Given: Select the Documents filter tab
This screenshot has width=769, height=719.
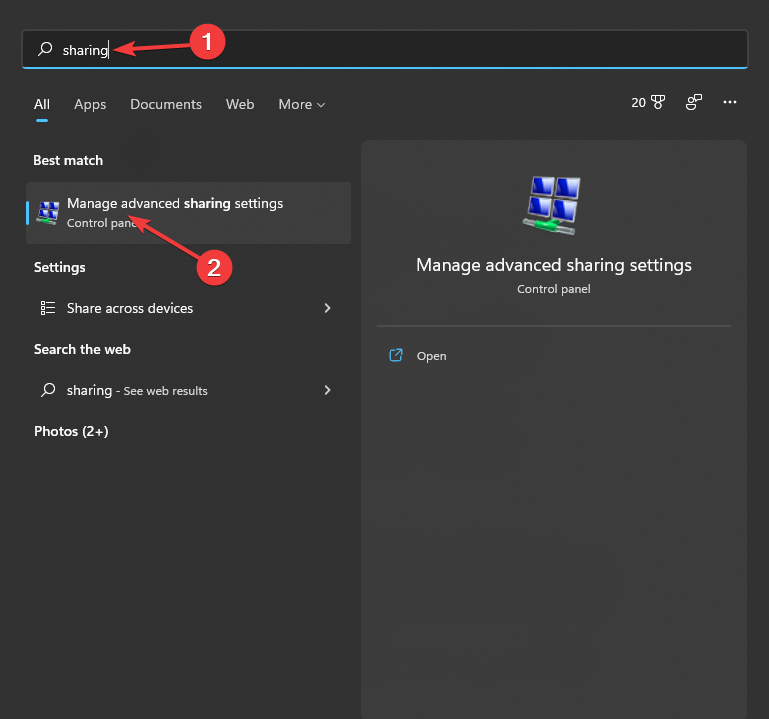Looking at the screenshot, I should tap(166, 104).
